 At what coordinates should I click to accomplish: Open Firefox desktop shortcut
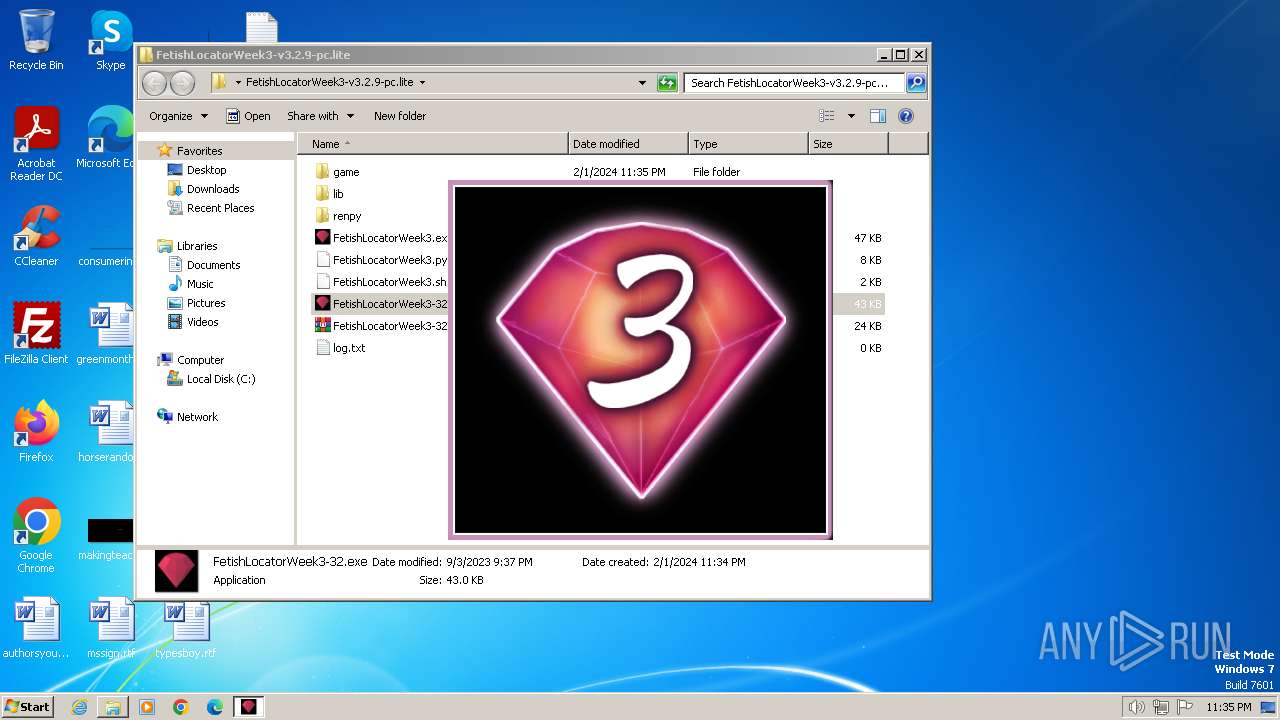pyautogui.click(x=36, y=432)
